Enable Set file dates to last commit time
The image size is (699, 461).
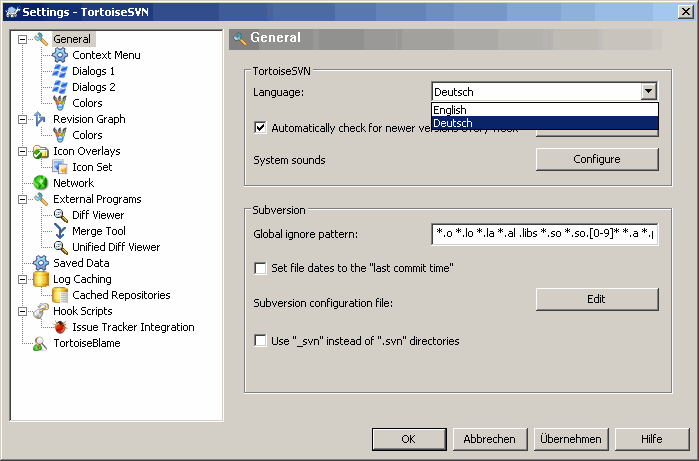pyautogui.click(x=260, y=268)
